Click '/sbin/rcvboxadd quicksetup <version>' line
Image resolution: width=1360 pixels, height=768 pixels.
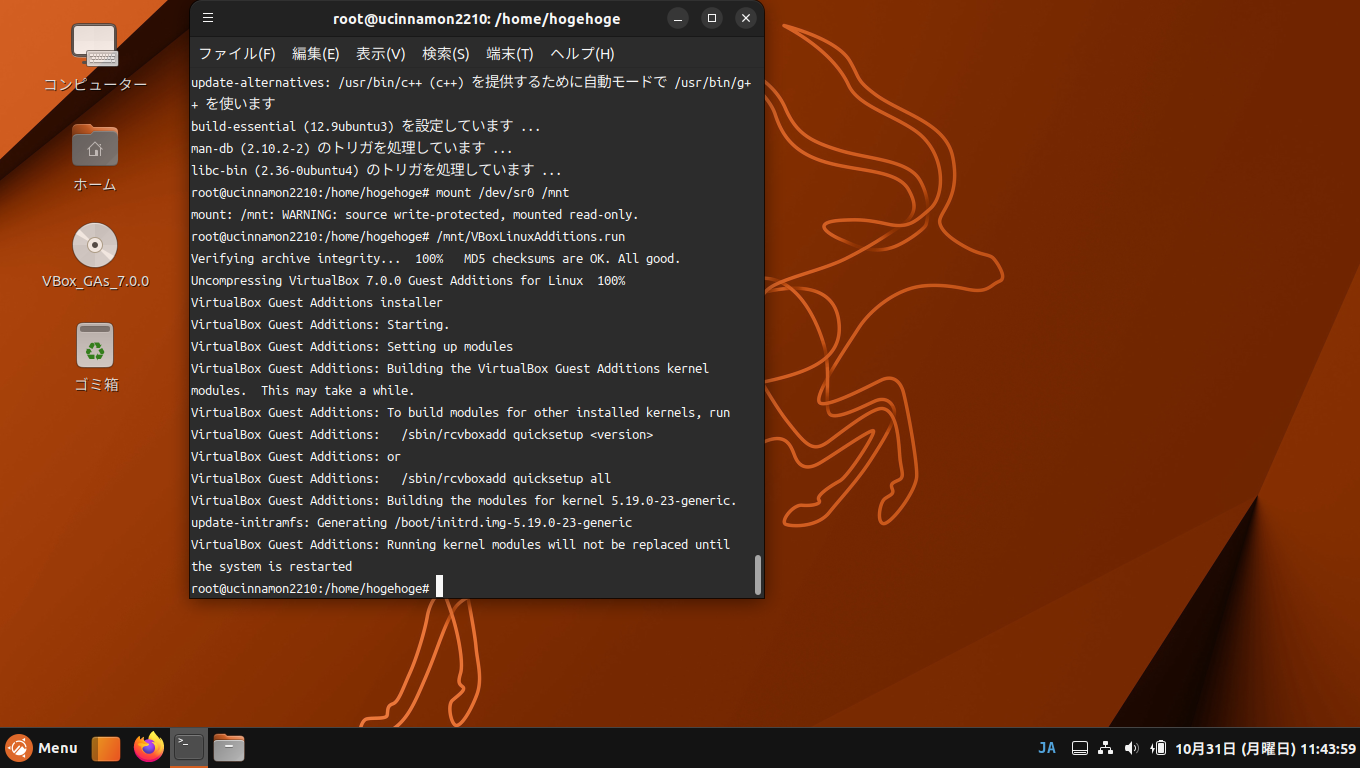(422, 434)
